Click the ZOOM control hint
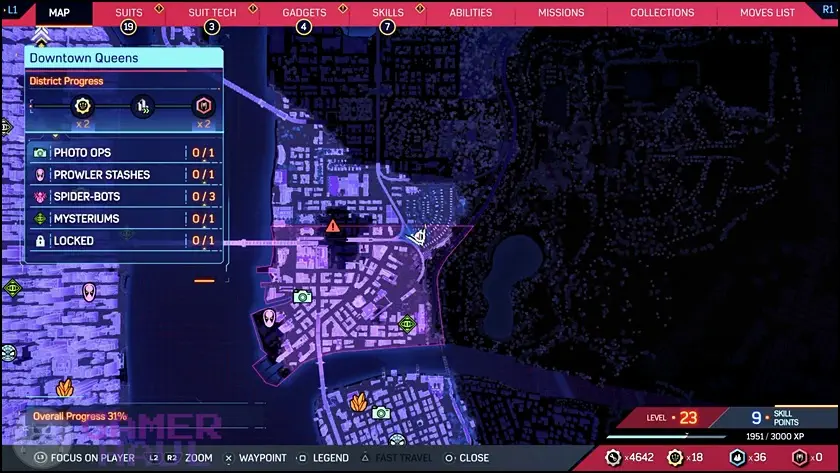This screenshot has width=840, height=473. click(x=180, y=458)
